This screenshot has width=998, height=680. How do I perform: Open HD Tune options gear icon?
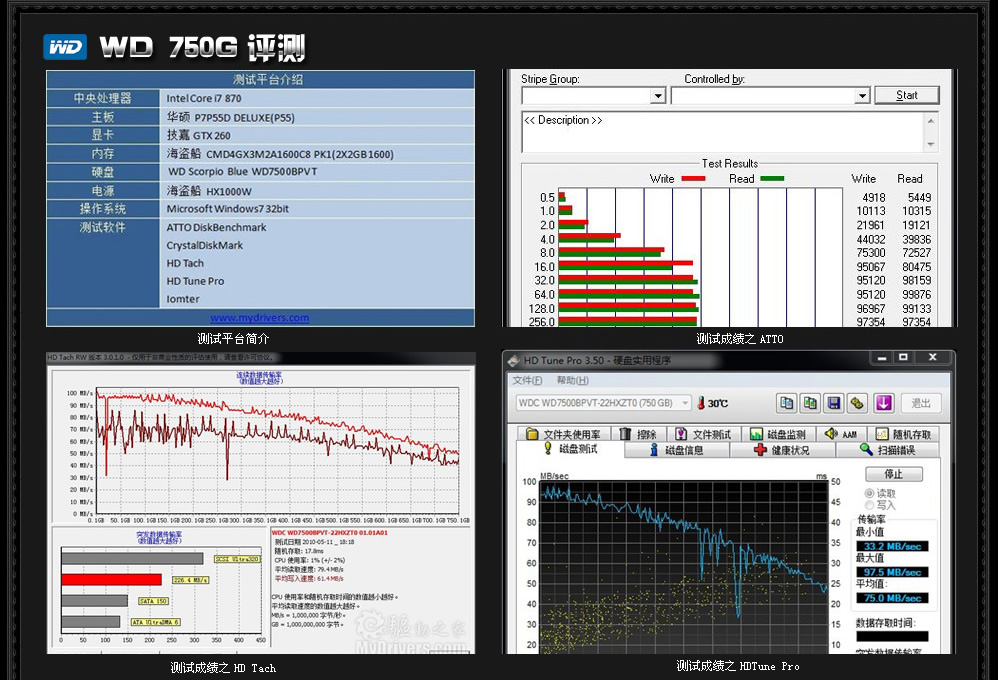(x=857, y=403)
